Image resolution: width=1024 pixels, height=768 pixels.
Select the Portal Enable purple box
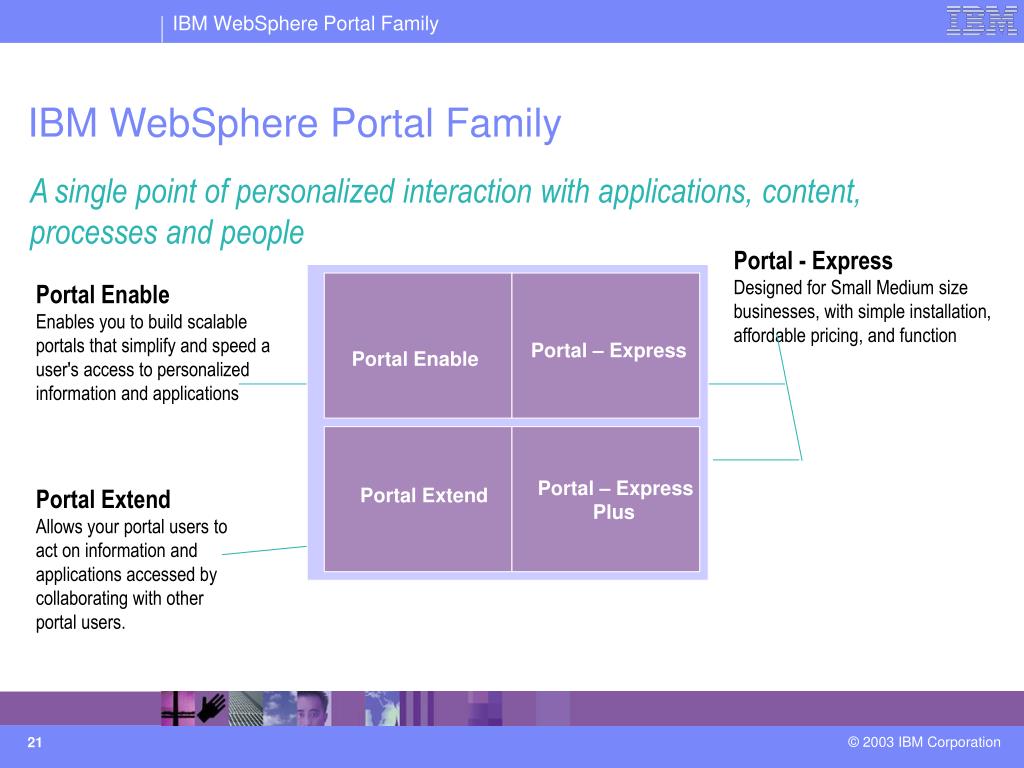pos(418,345)
